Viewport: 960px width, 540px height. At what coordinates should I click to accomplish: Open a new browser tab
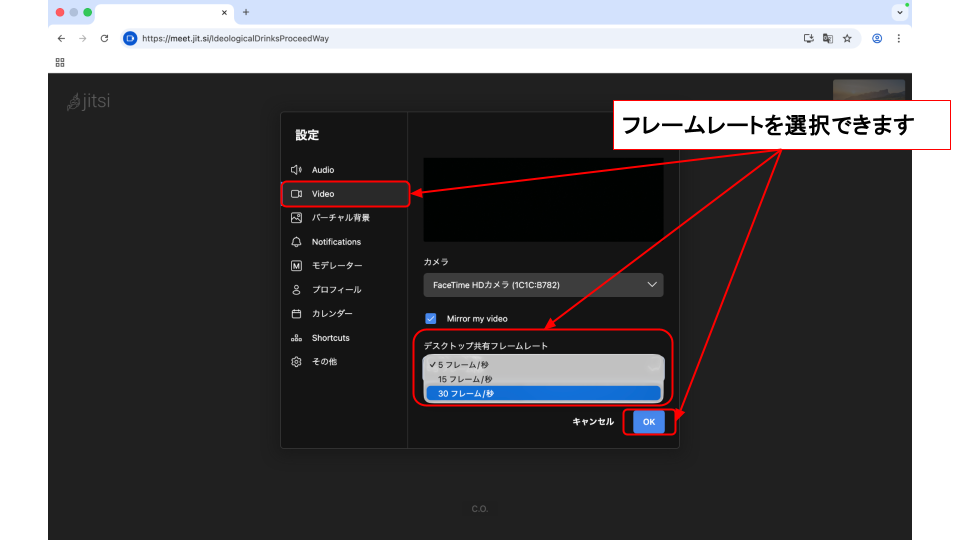point(246,12)
